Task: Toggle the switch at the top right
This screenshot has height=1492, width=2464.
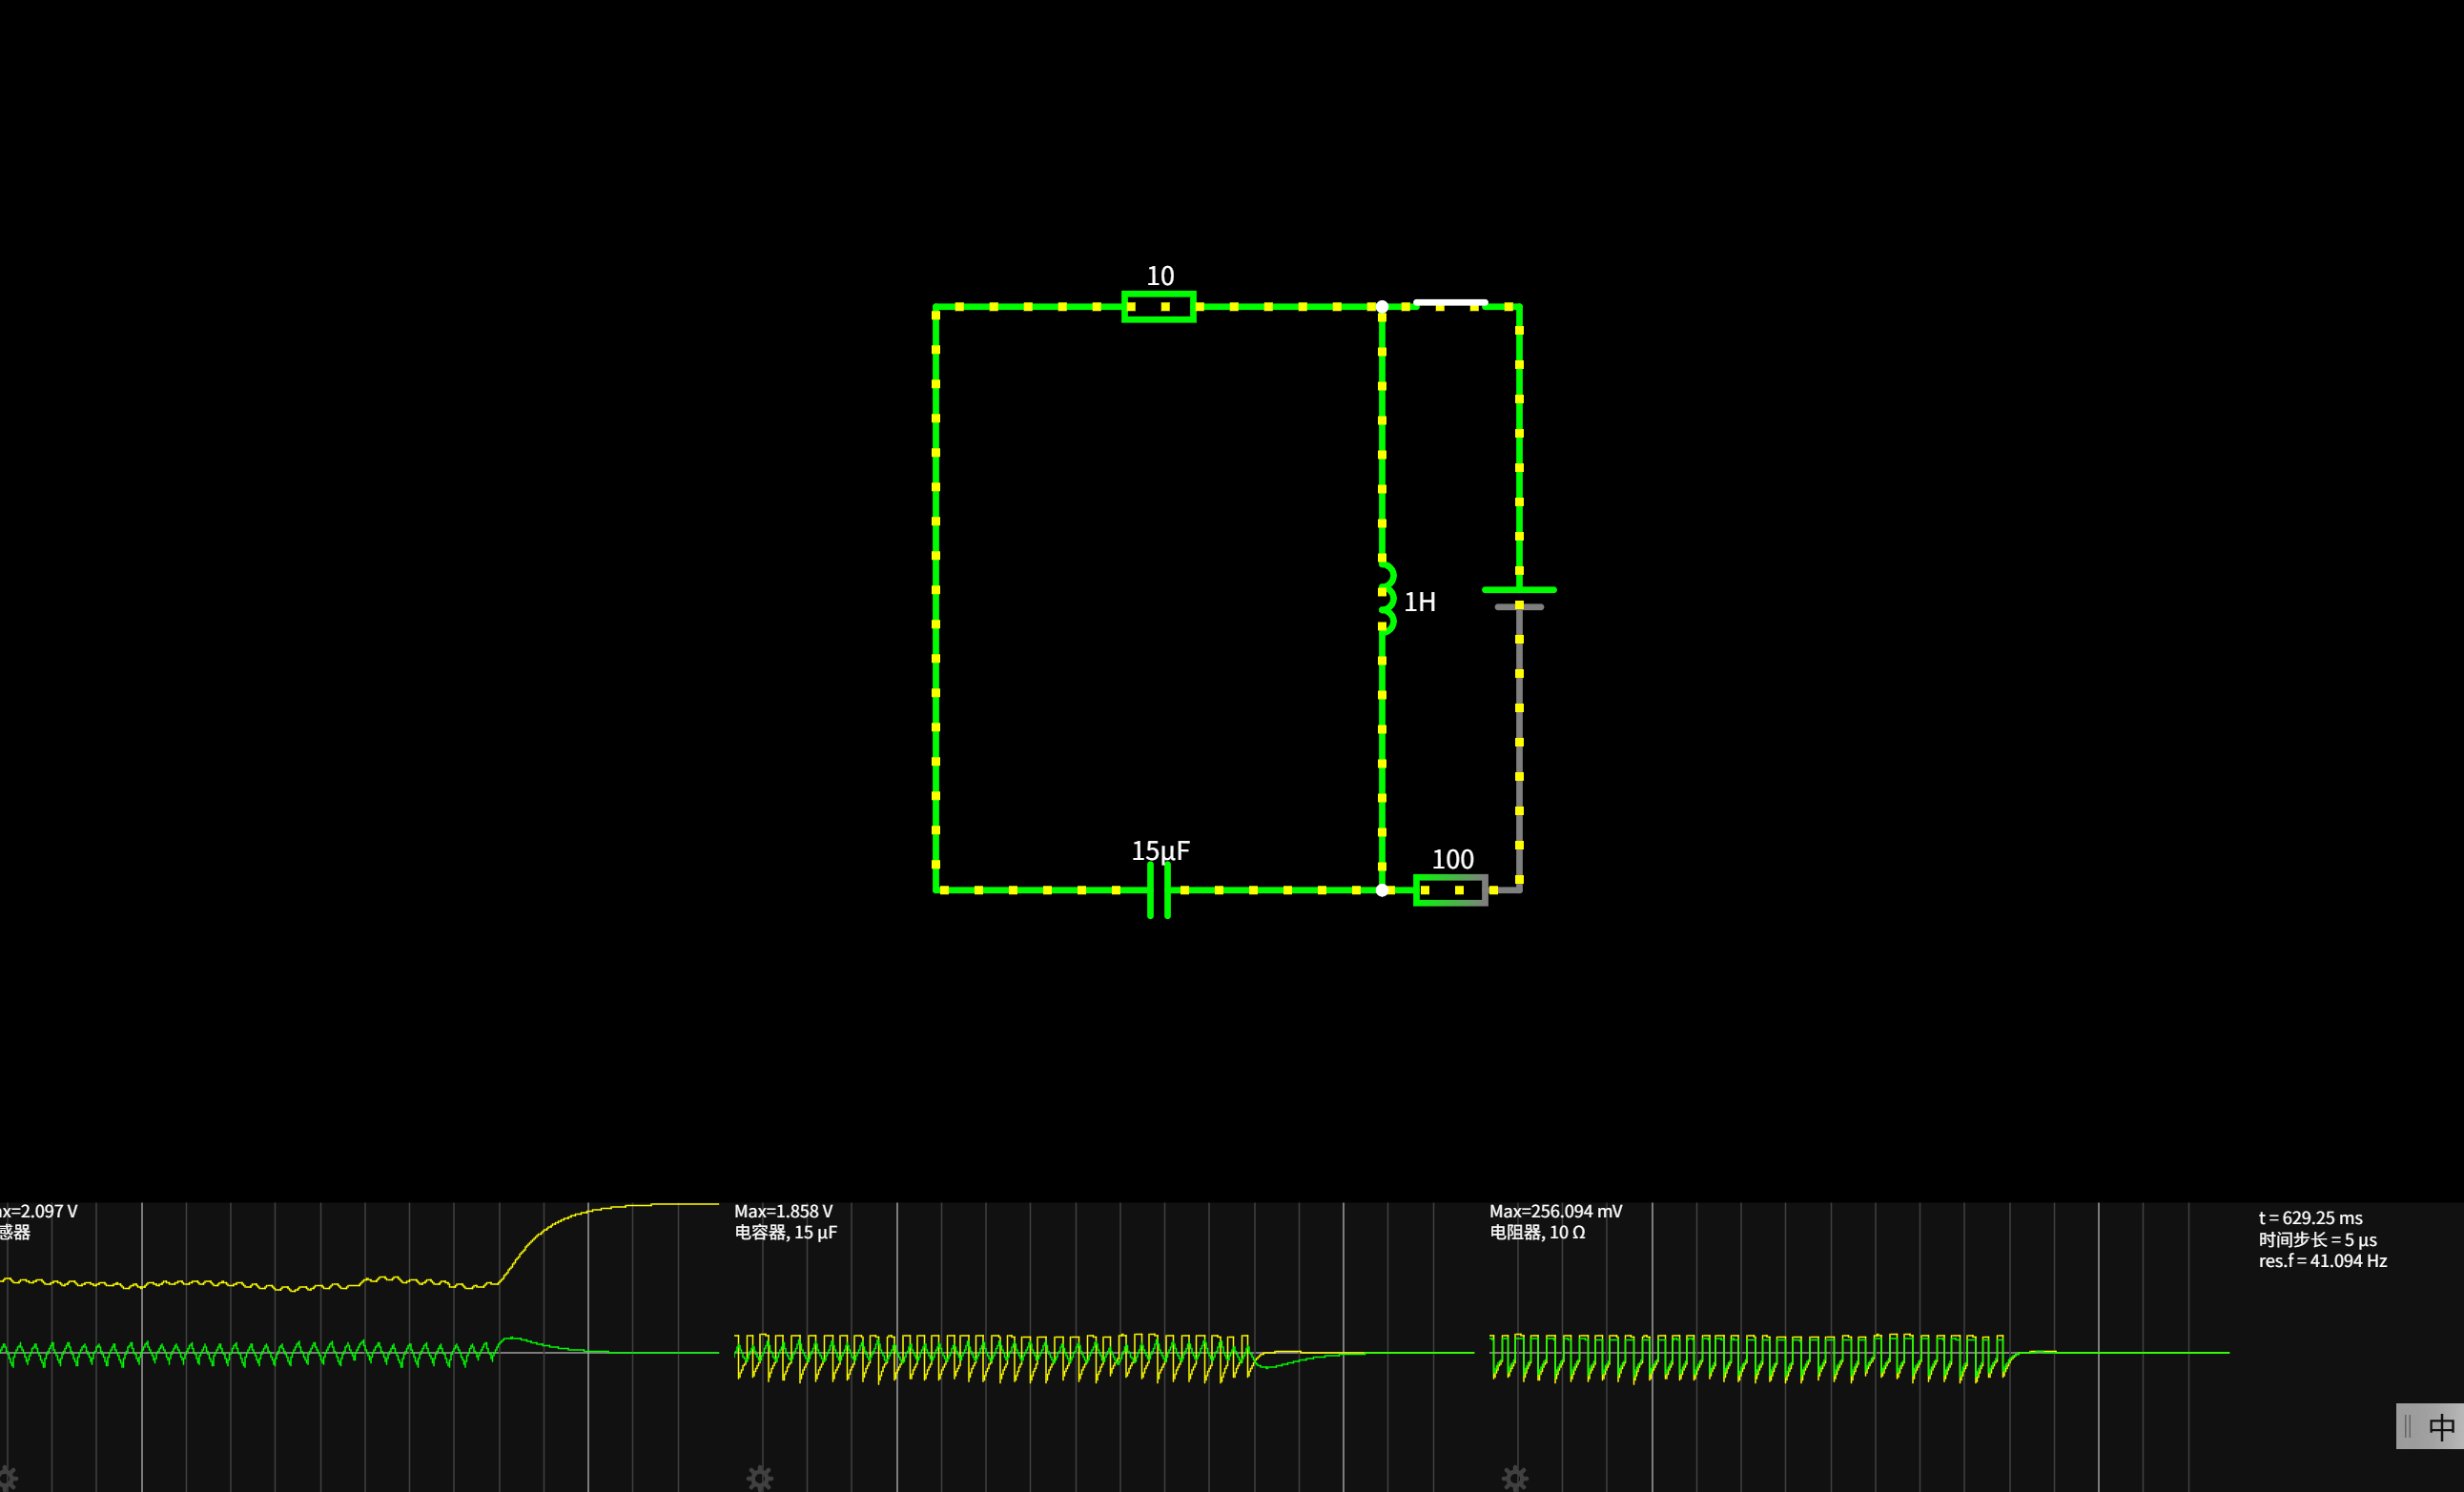Action: pyautogui.click(x=1450, y=304)
